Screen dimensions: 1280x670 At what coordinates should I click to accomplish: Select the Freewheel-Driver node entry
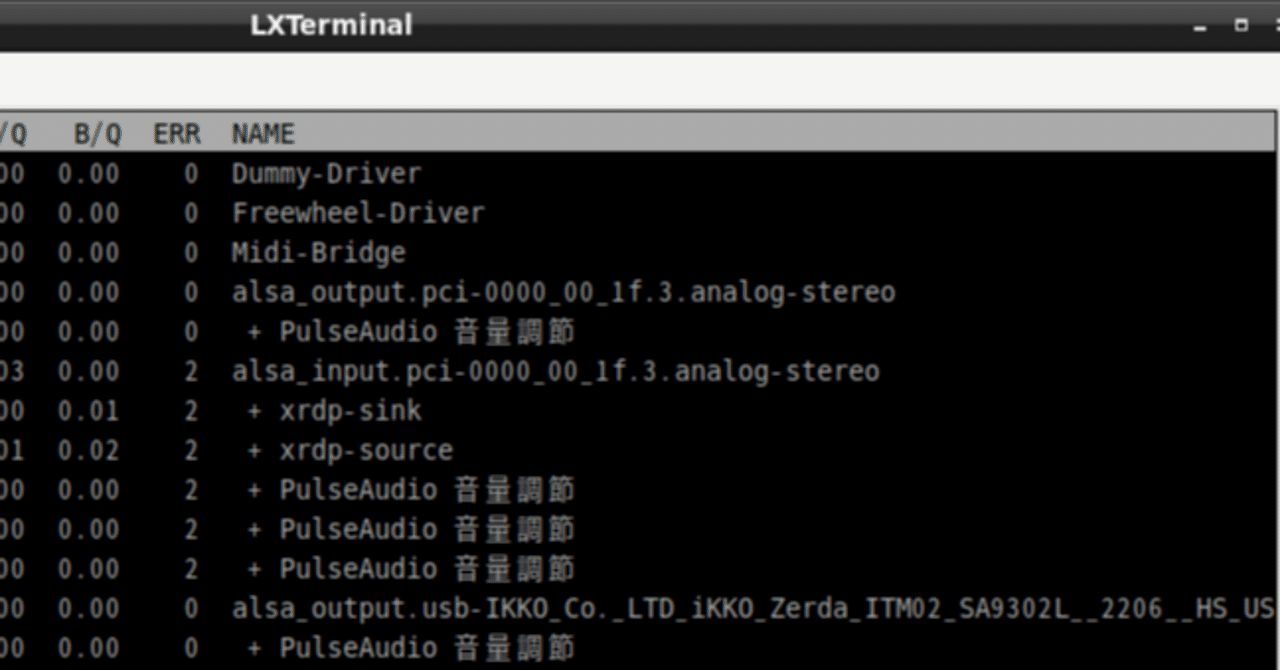[x=356, y=212]
